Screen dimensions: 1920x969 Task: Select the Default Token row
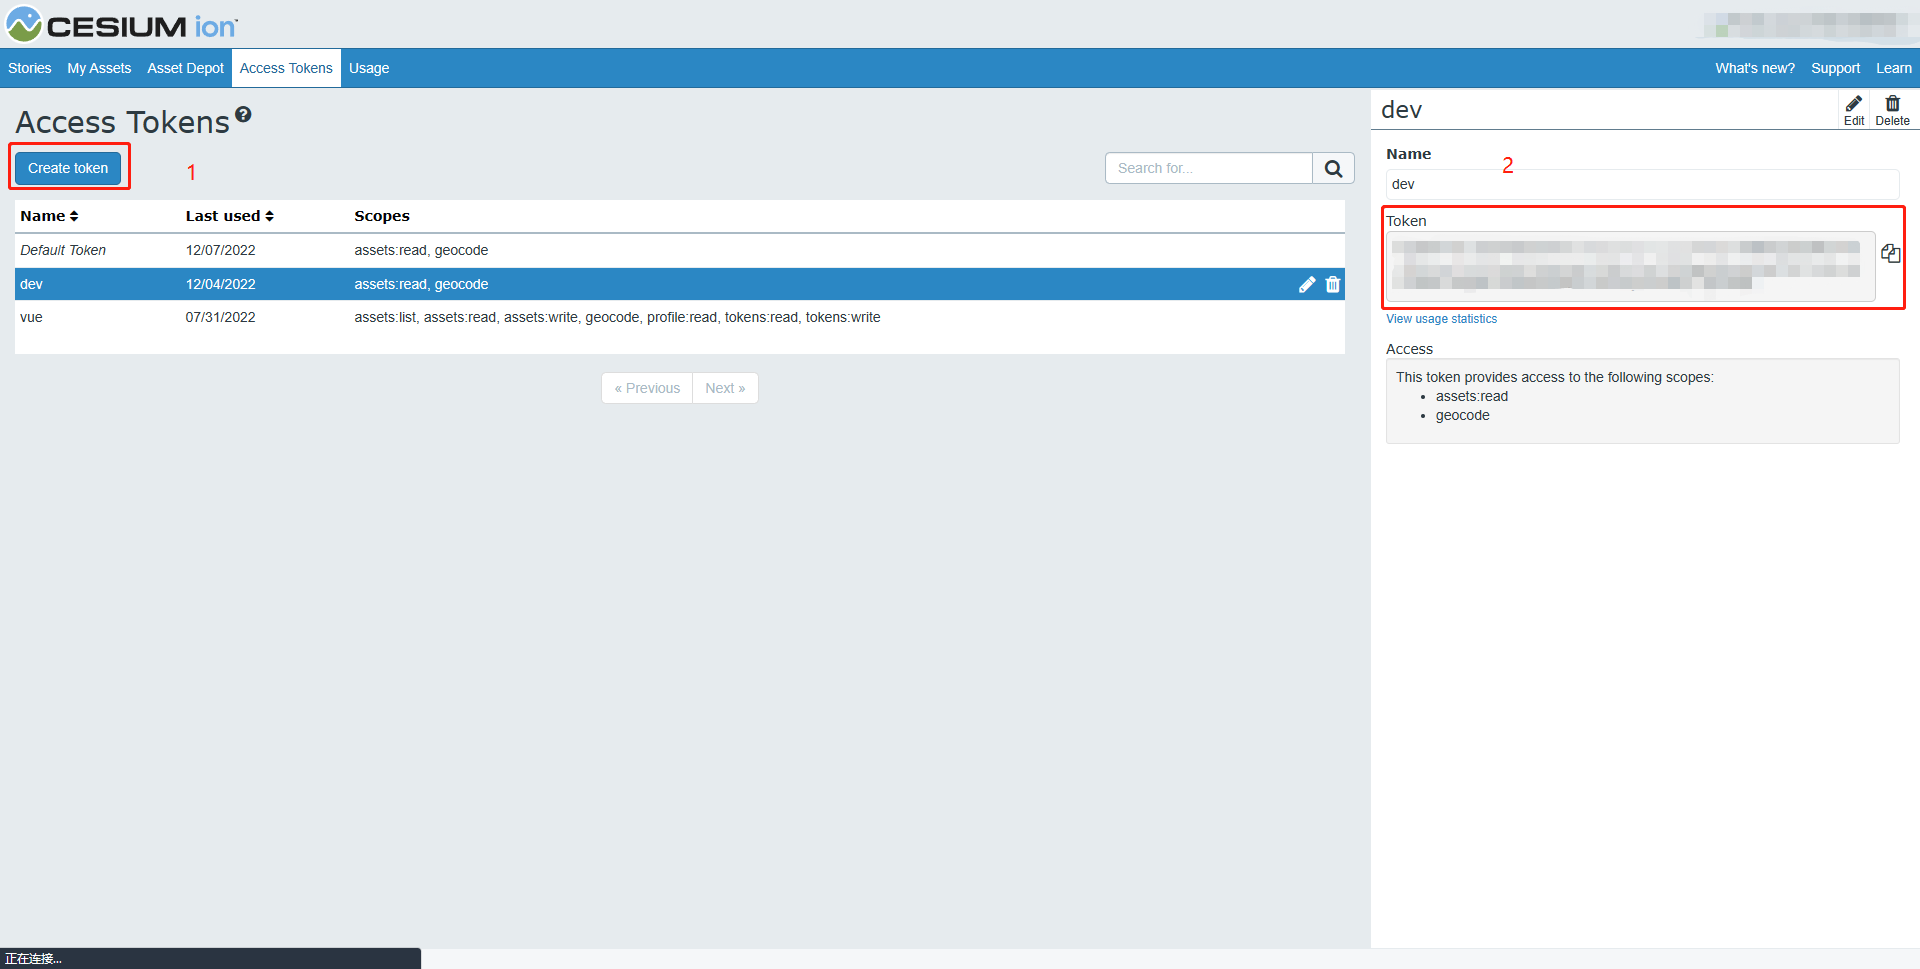coord(679,250)
